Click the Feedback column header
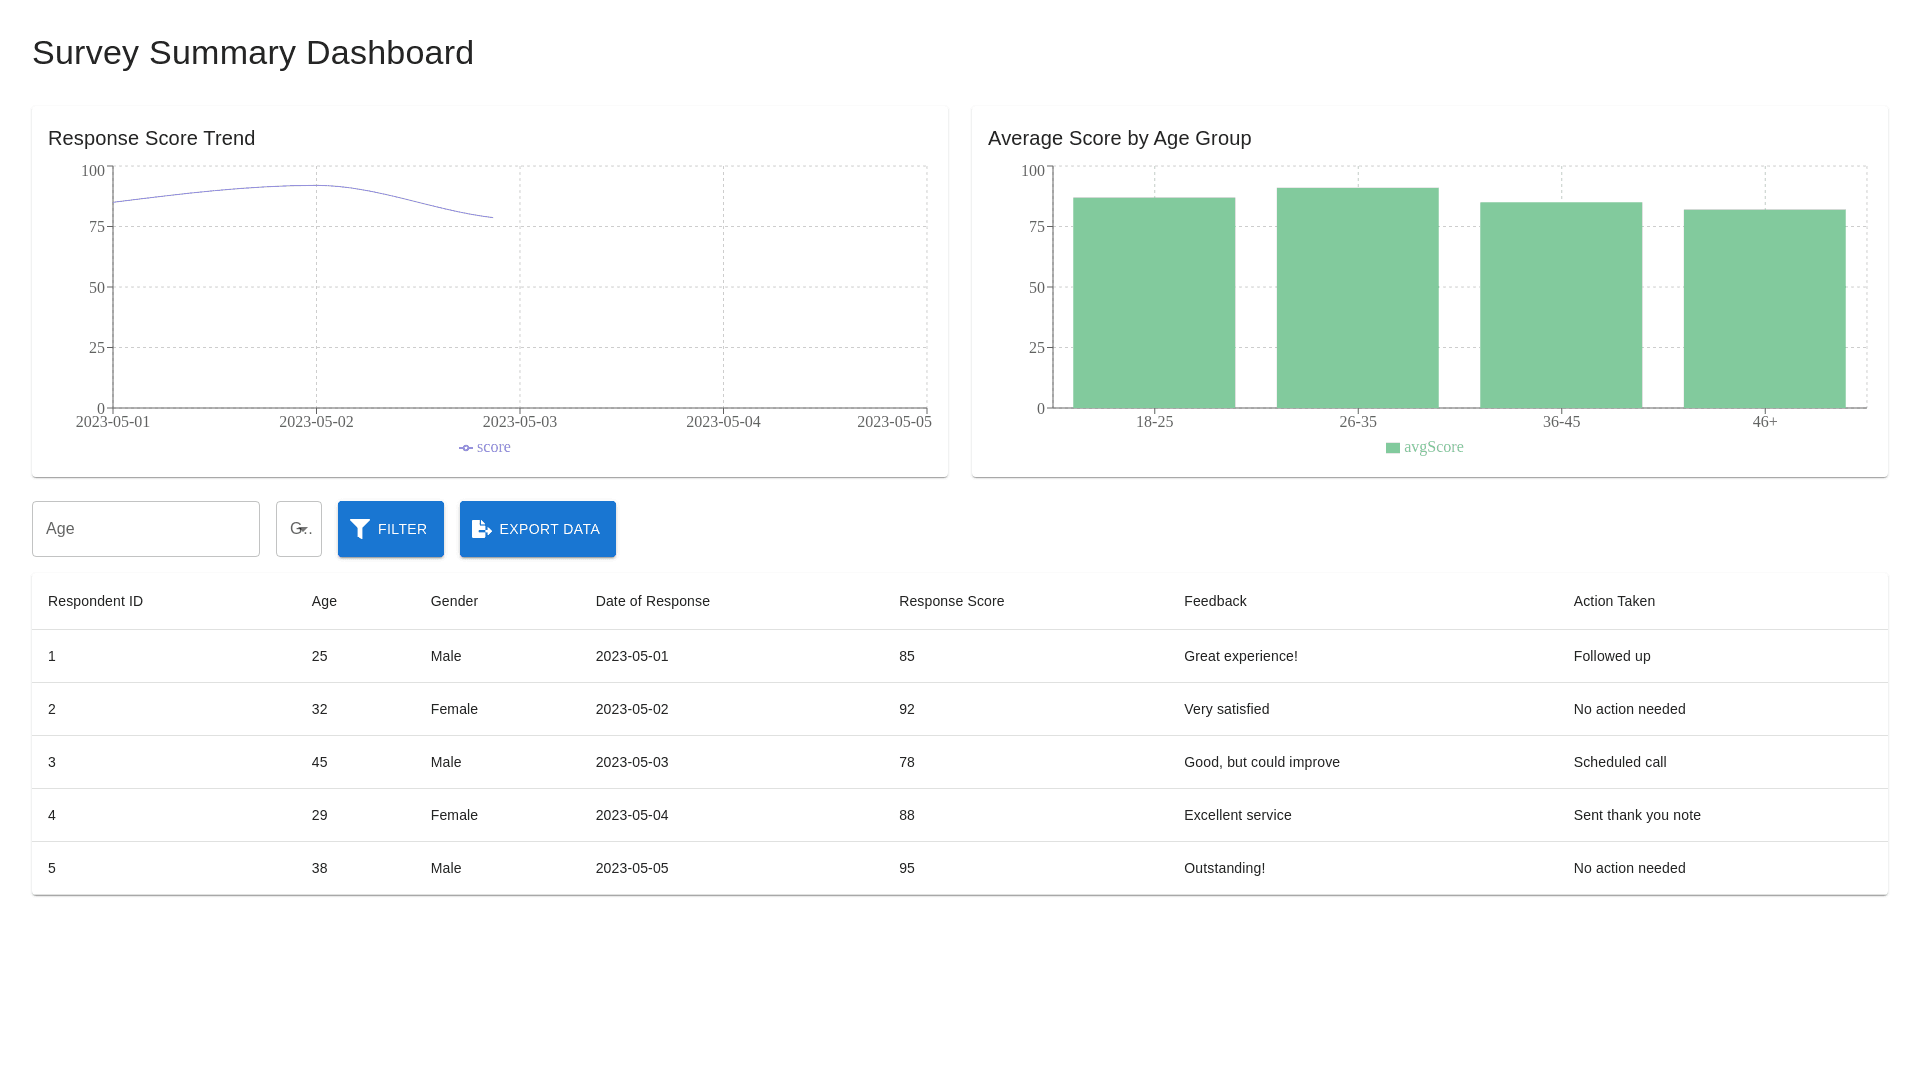 point(1215,601)
